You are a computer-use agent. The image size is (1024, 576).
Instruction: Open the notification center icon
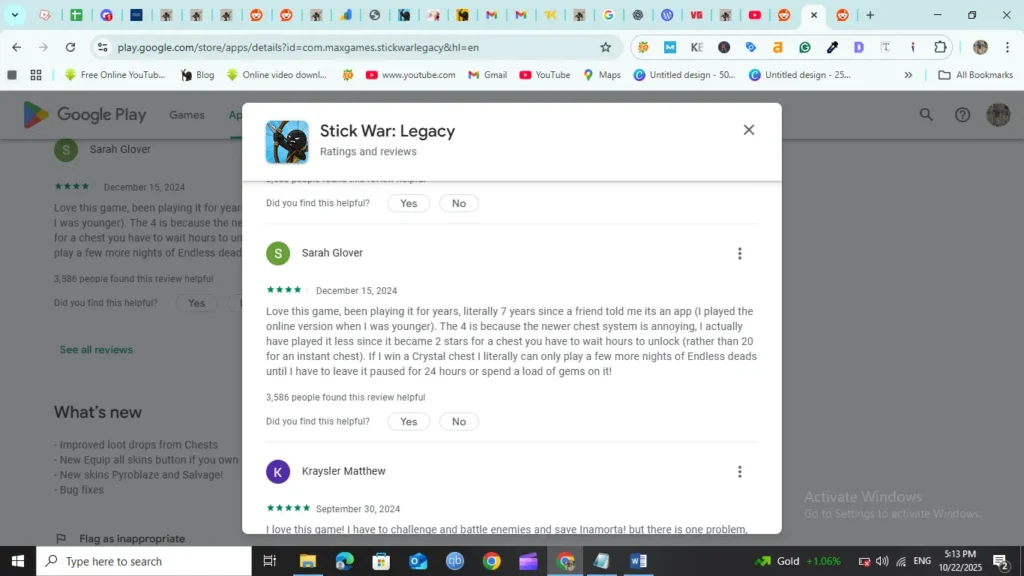pos(1000,561)
